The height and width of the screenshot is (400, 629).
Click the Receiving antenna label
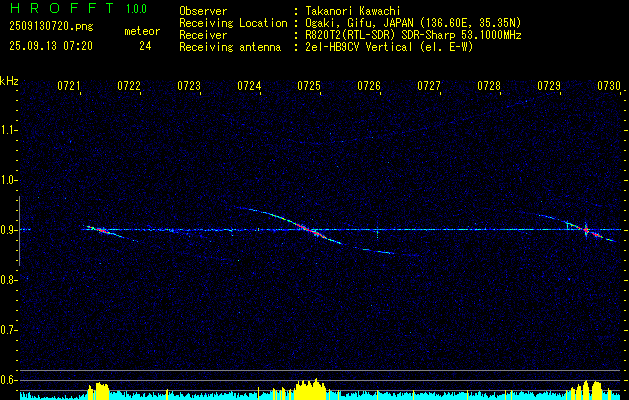(230, 47)
